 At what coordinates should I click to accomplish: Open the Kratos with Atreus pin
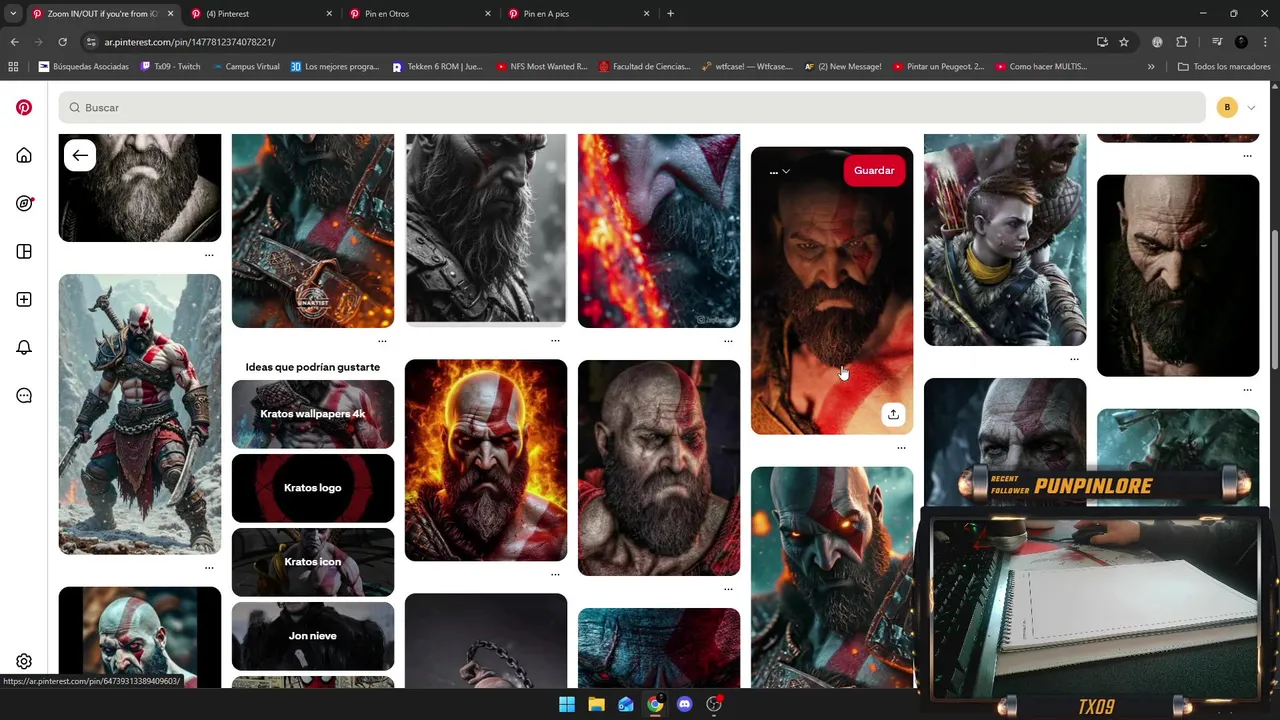[1005, 240]
